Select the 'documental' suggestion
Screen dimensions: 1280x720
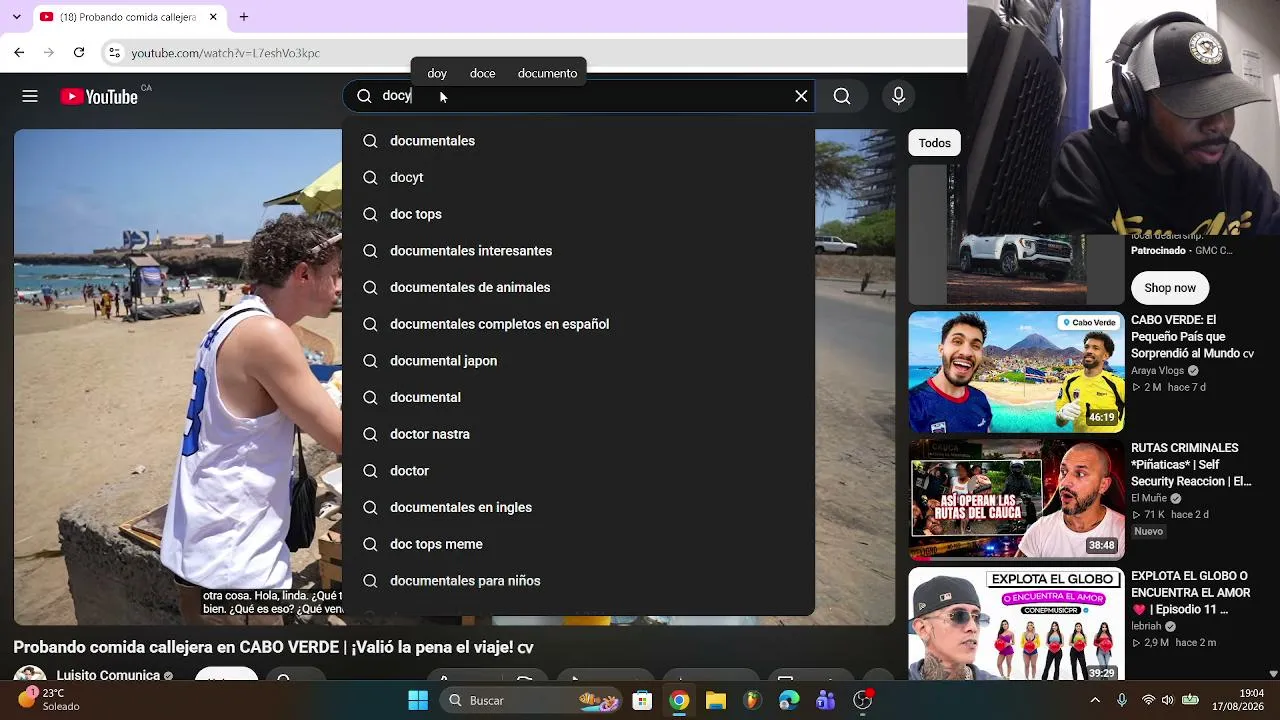[x=578, y=397]
